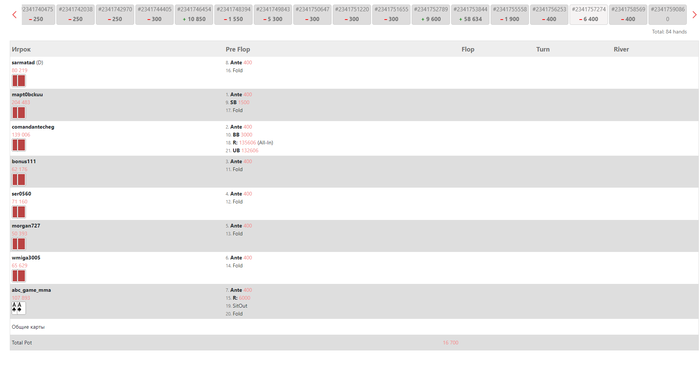Click wmiga3005's face-down hole cards icon

point(19,276)
